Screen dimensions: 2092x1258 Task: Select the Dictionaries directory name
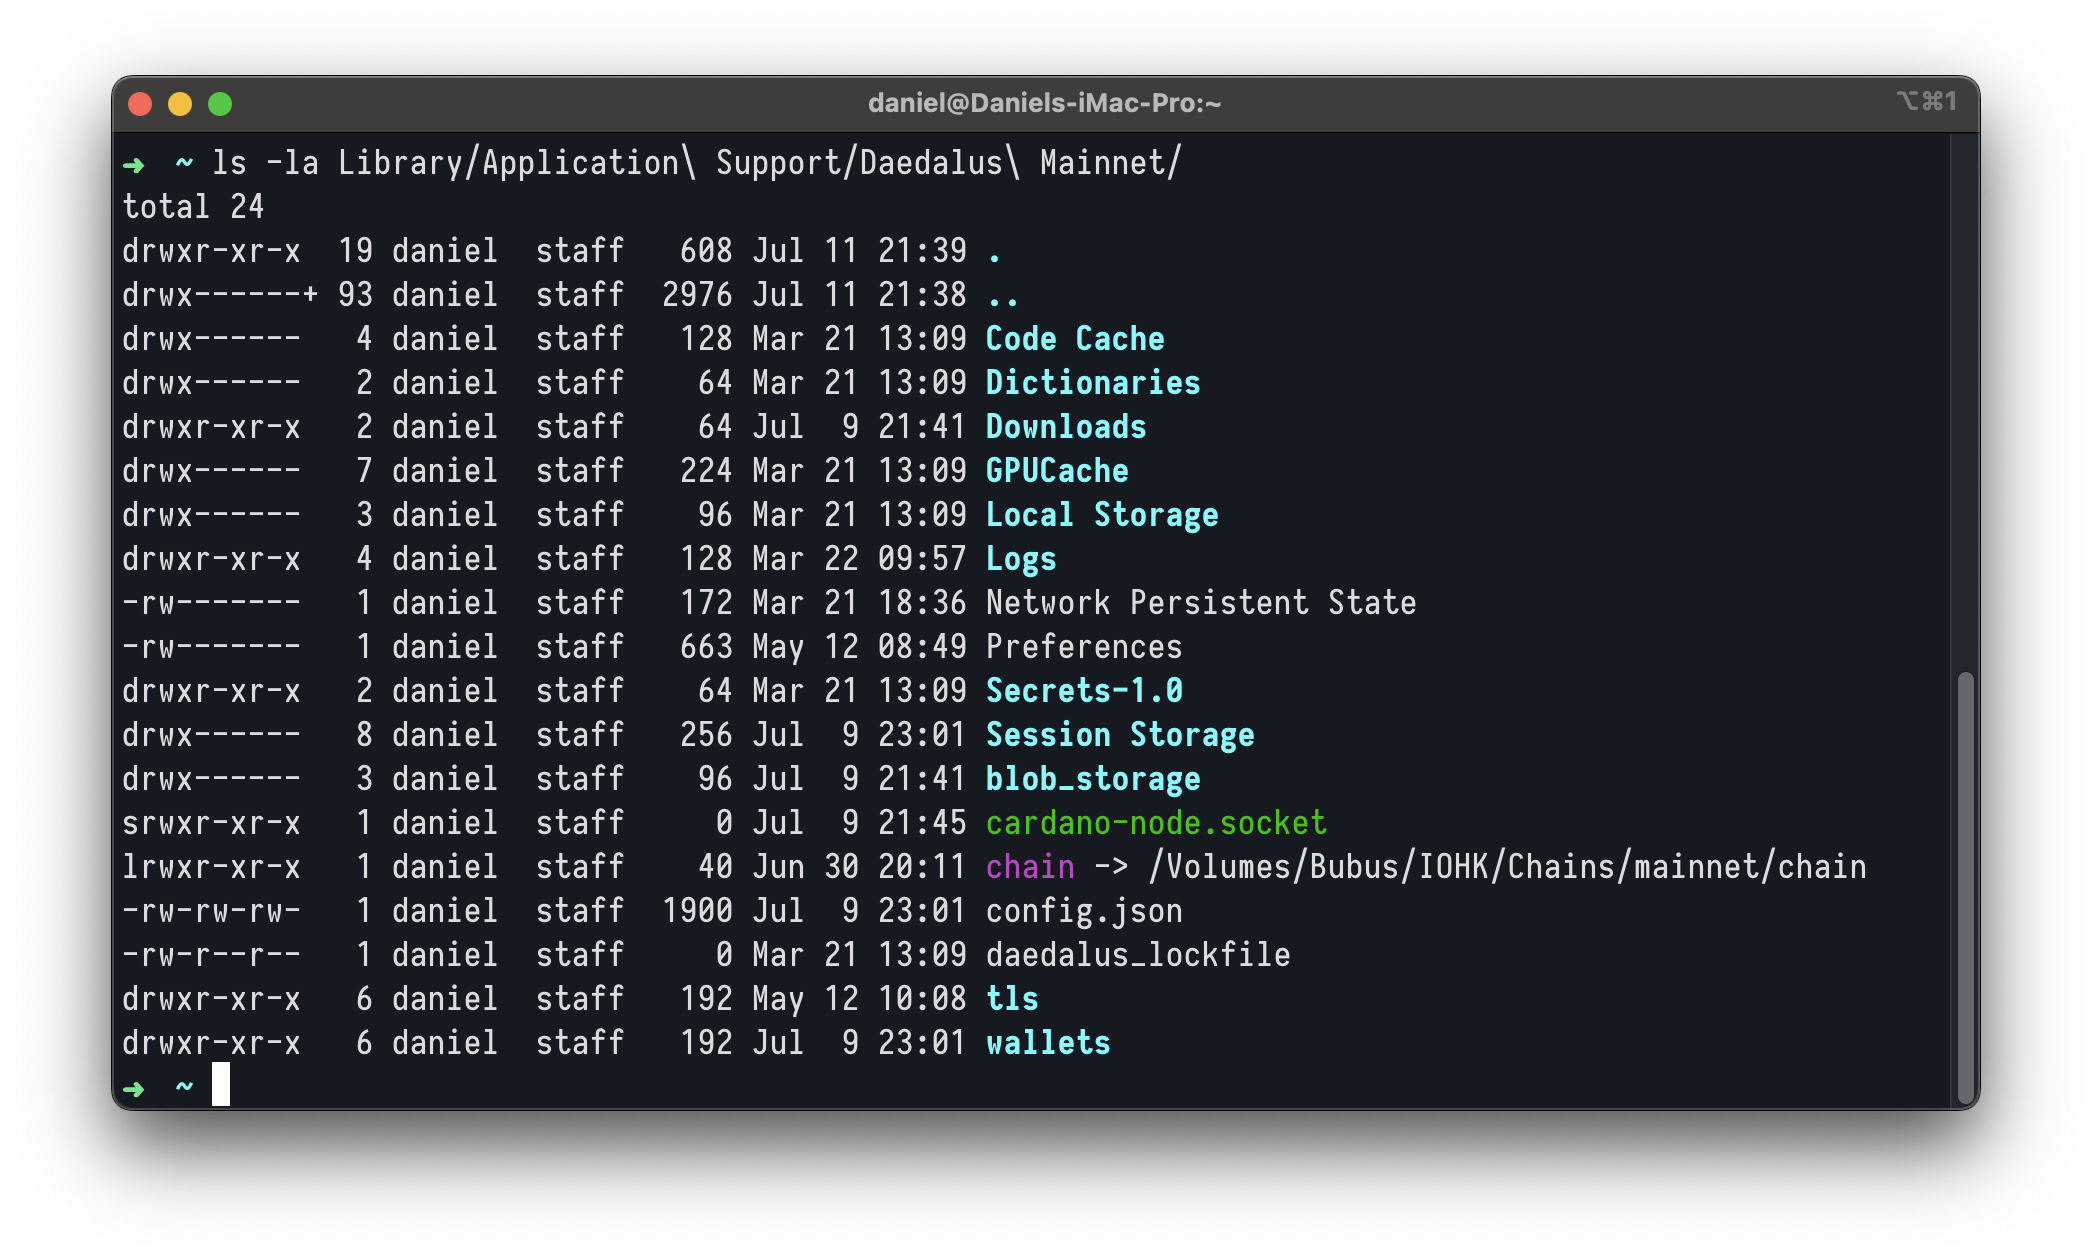tap(1093, 383)
